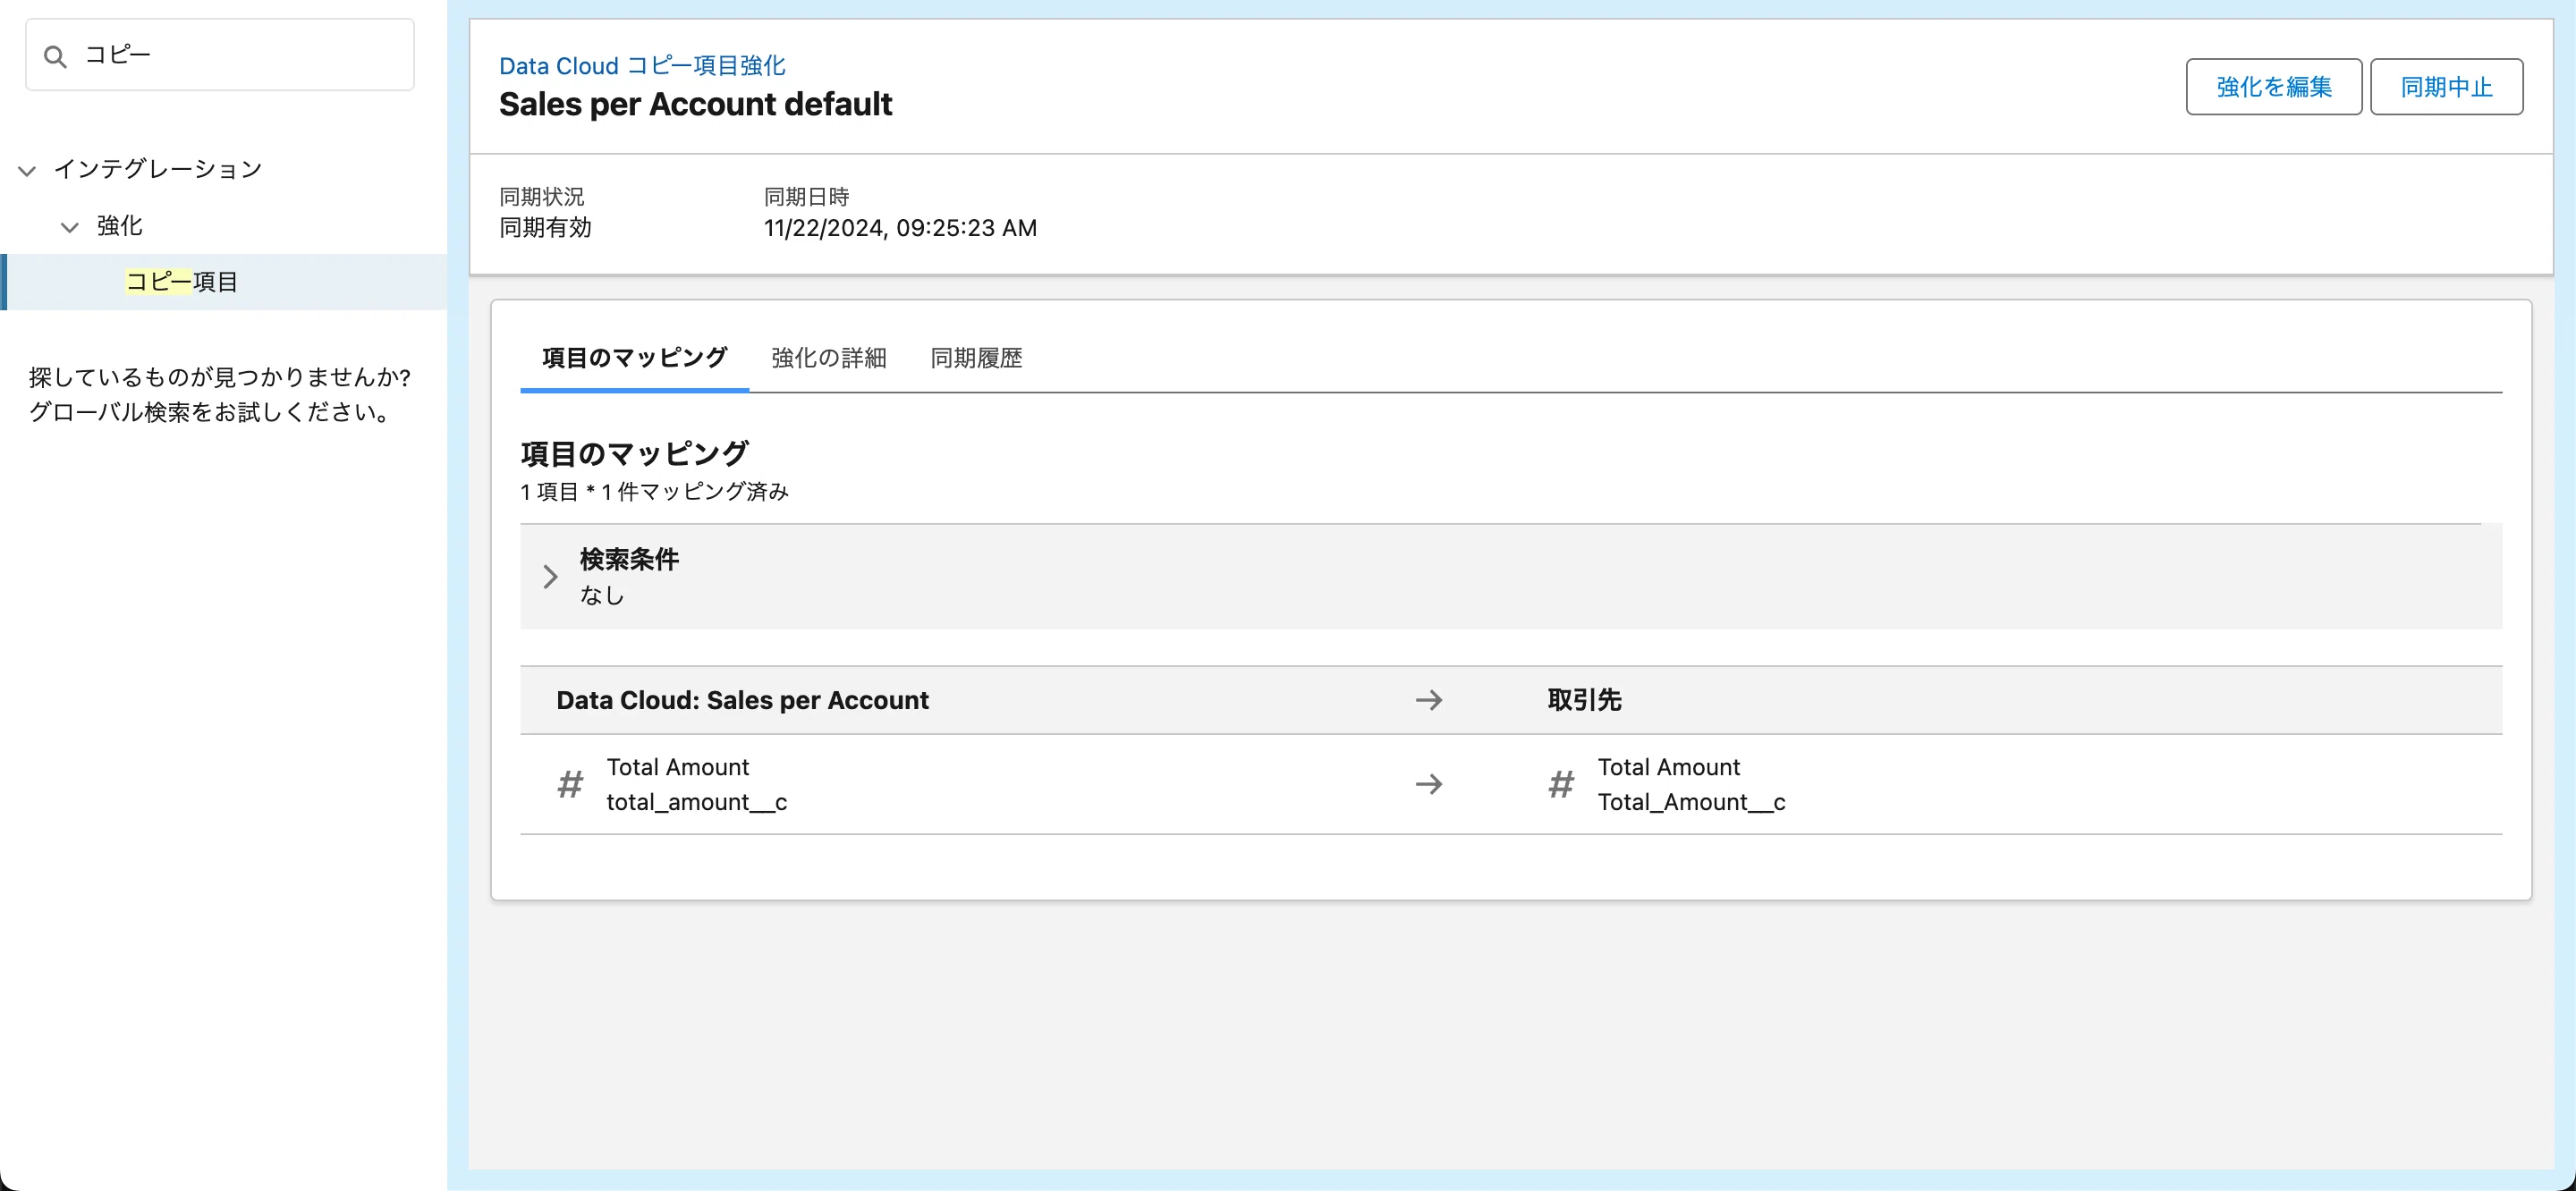The width and height of the screenshot is (2576, 1191).
Task: Collapse the インテグレーション tree section
Action: (x=28, y=171)
